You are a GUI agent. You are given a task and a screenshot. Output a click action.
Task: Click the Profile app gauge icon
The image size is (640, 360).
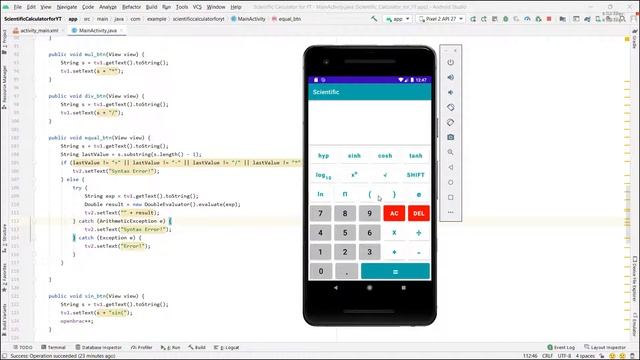click(527, 19)
